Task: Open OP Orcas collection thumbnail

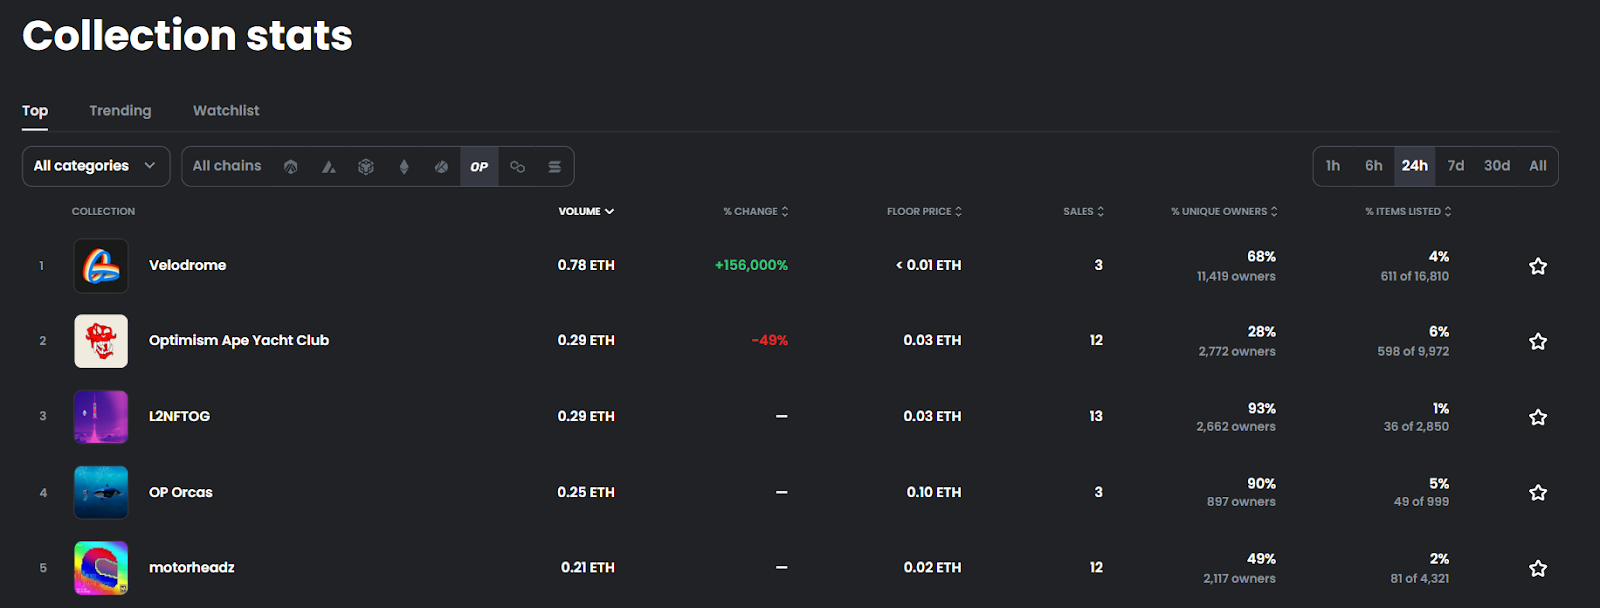Action: pos(101,492)
